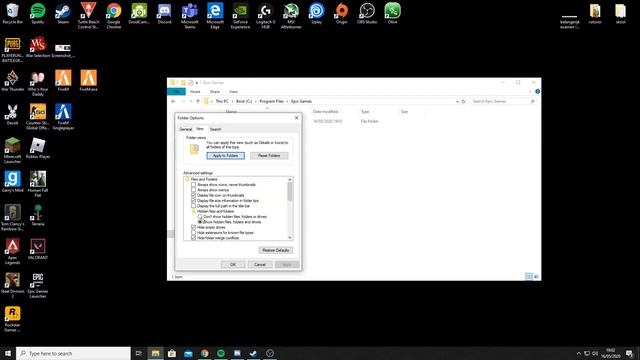Open GeForce Experience desktop icon
Viewport: 640px width, 360px height.
click(240, 16)
